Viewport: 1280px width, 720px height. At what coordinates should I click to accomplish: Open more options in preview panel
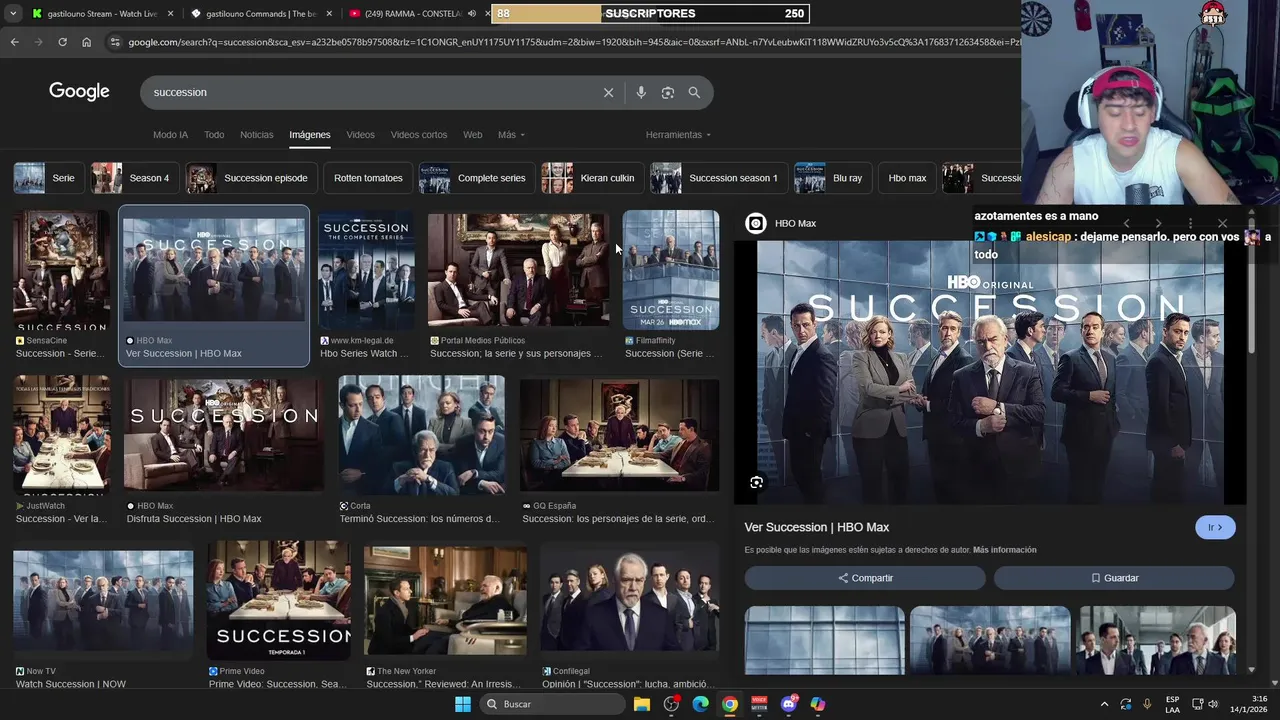pos(1190,223)
